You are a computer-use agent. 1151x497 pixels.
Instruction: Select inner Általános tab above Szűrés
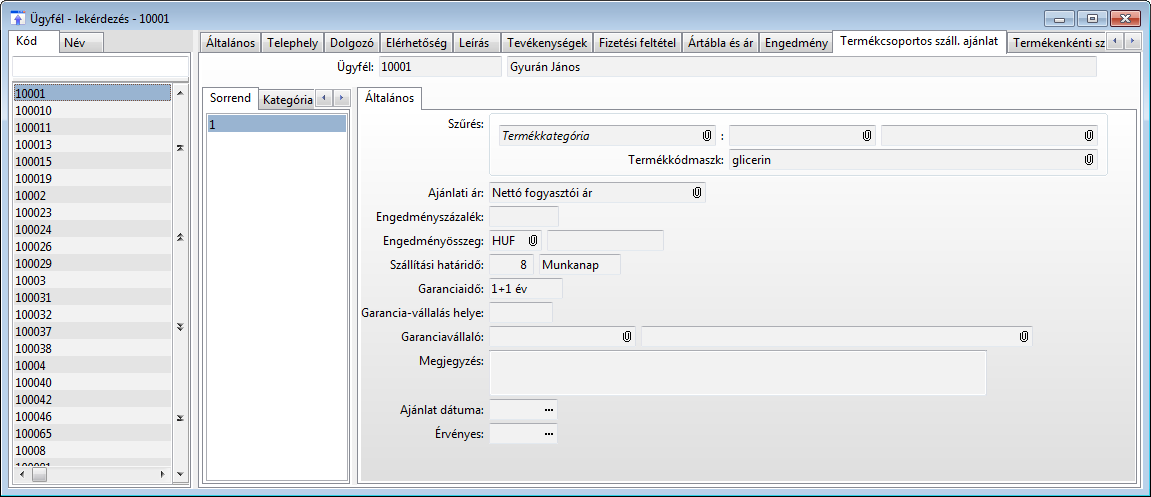(x=390, y=98)
